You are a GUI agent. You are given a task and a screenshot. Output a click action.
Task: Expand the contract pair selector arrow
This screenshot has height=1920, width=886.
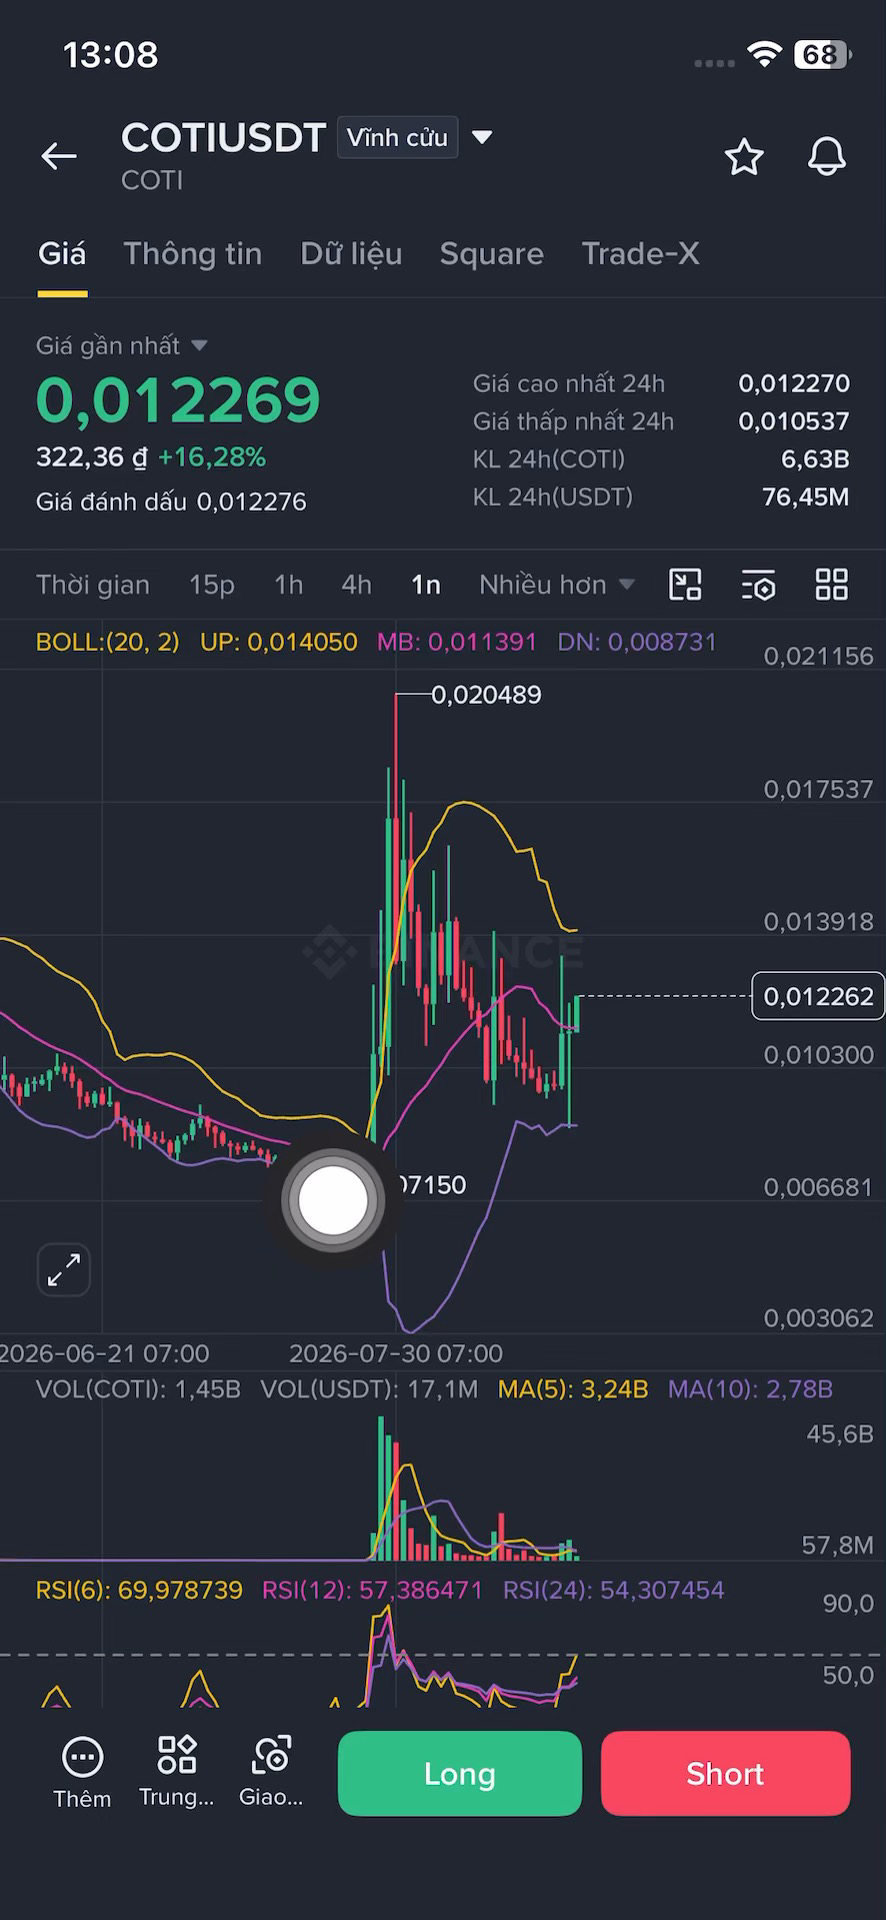pyautogui.click(x=482, y=137)
